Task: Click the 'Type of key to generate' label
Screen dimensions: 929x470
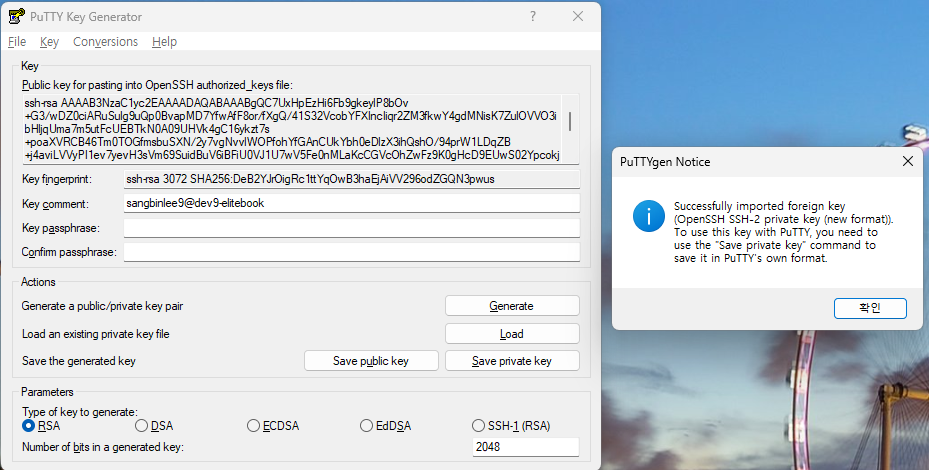Action: 79,411
